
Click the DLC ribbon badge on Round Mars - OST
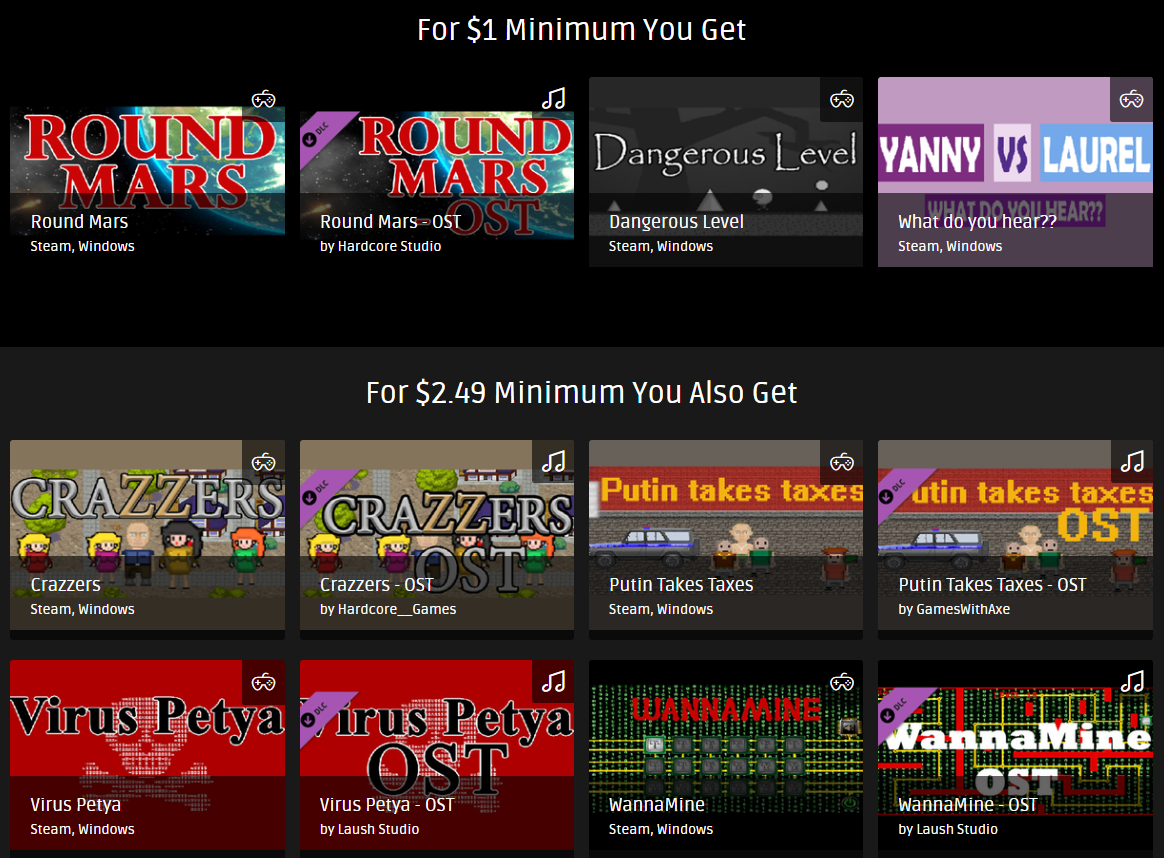[321, 133]
